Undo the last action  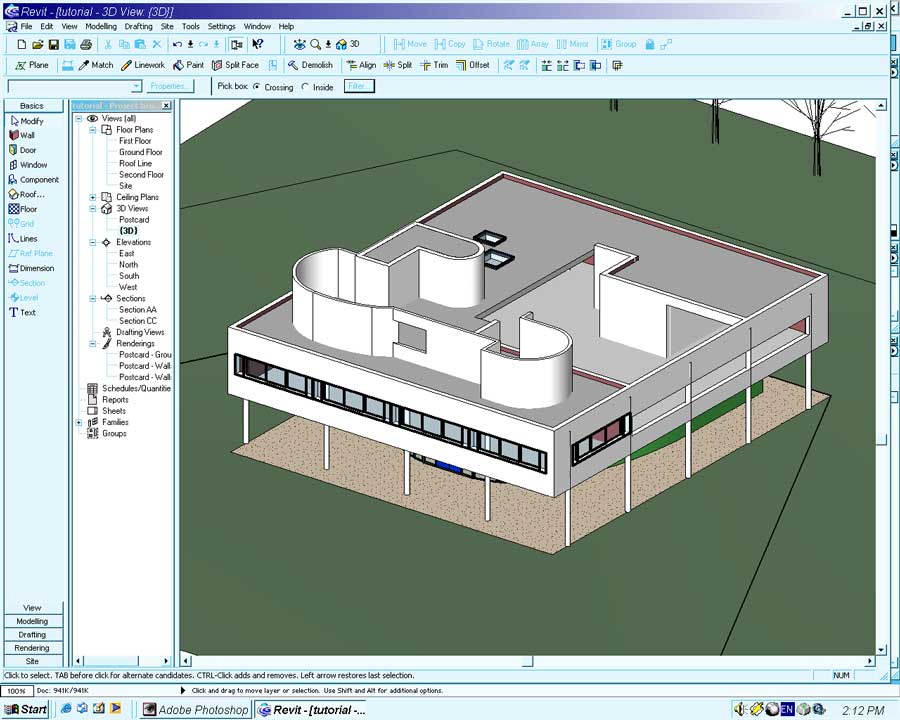(x=177, y=44)
